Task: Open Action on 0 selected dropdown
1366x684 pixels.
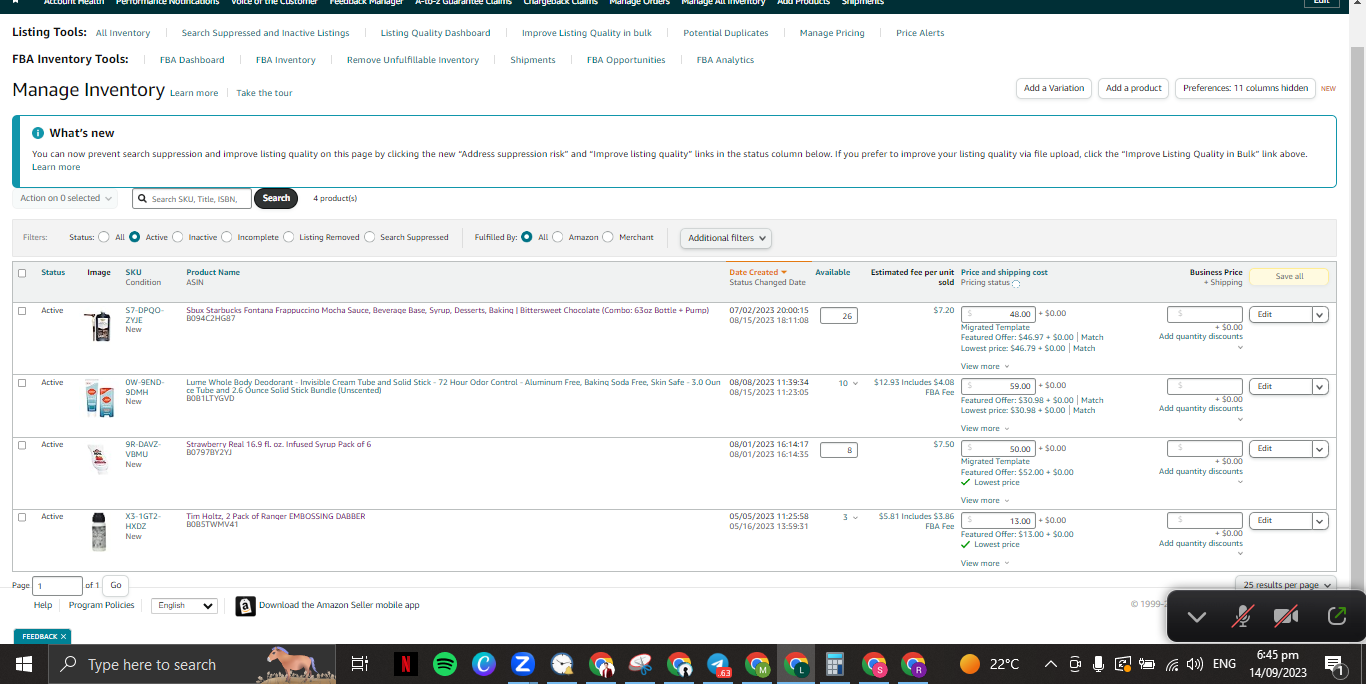Action: (x=65, y=198)
